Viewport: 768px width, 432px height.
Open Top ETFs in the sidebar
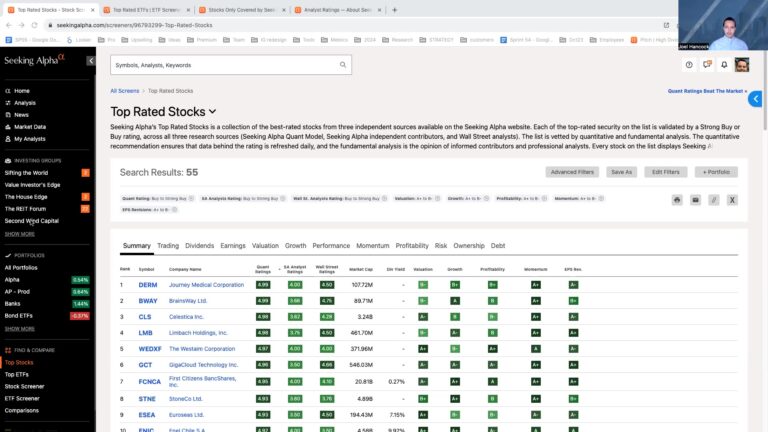(17, 375)
